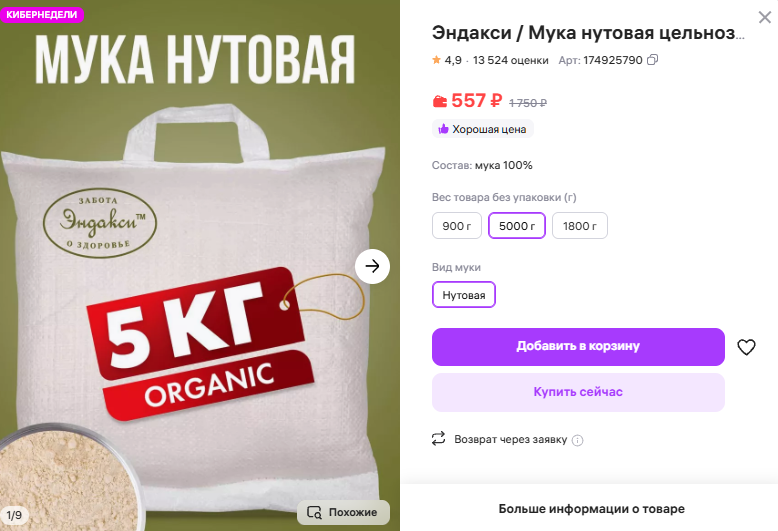This screenshot has width=778, height=531.
Task: Click the Купить сейчас button
Action: tap(578, 392)
